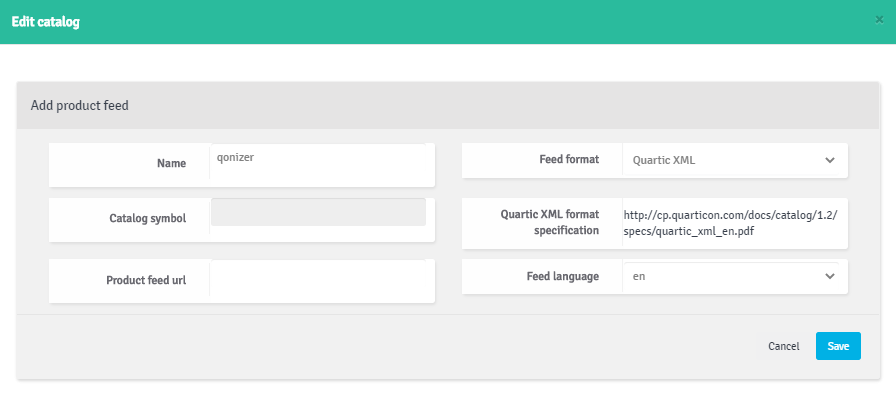Focus the Name field containing qonizer
This screenshot has height=413, width=896.
(x=318, y=161)
